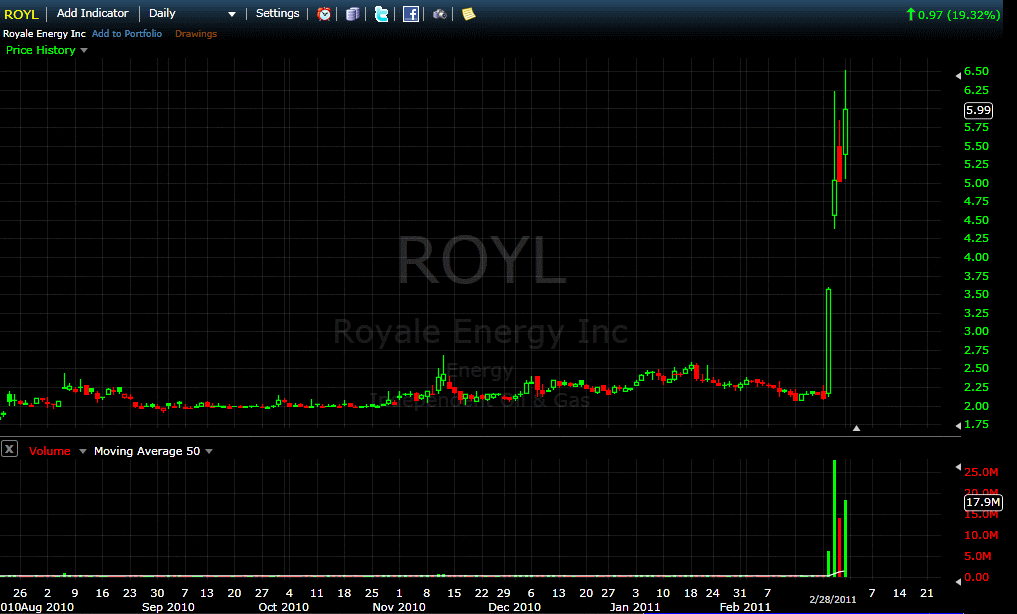Click the Sep 2010 month label

(168, 608)
